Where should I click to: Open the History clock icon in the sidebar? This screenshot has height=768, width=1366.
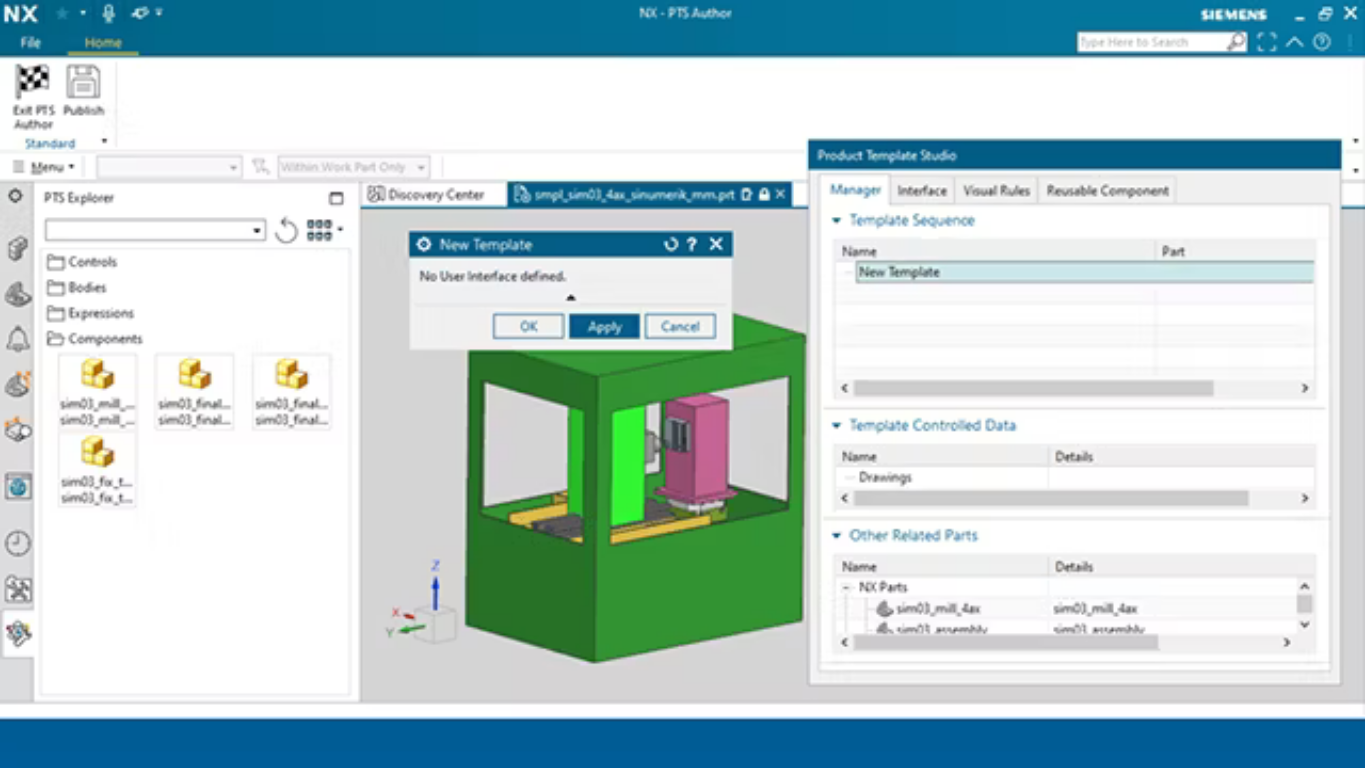click(x=18, y=543)
